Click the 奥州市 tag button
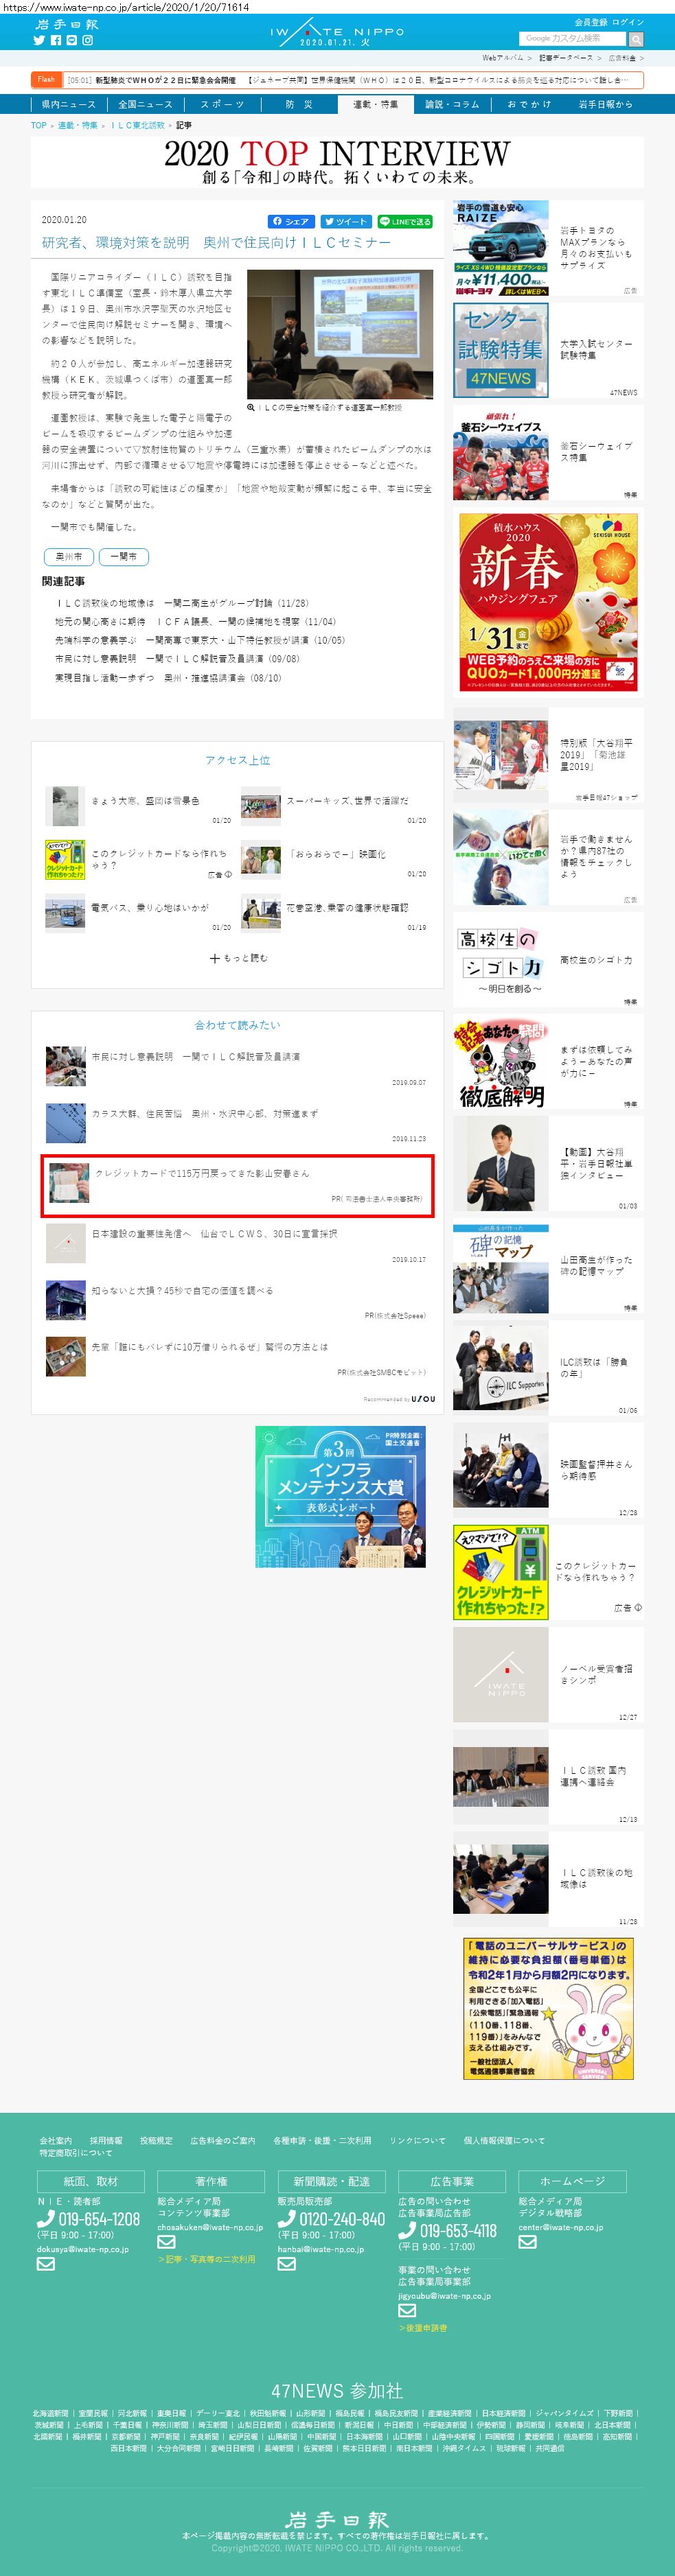675x2576 pixels. 69,556
